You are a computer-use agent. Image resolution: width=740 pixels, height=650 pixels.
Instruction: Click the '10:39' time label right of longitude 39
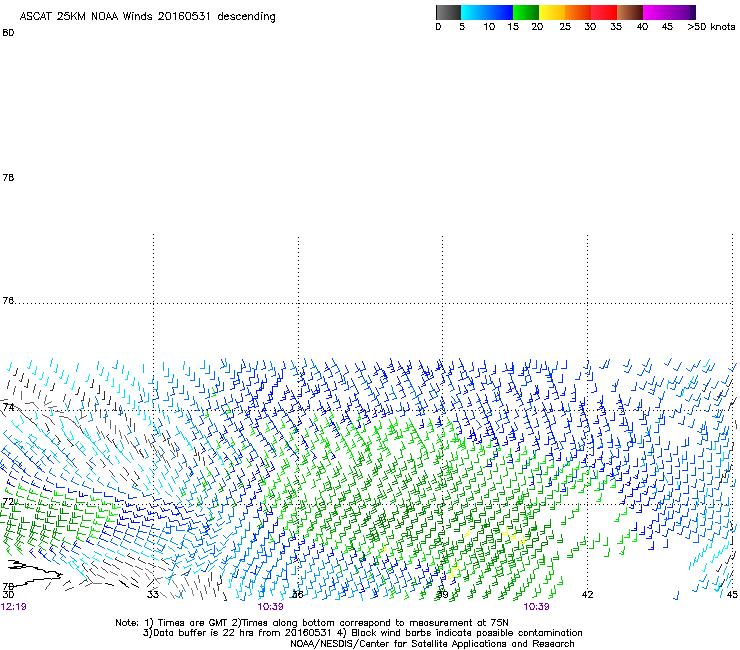537,607
